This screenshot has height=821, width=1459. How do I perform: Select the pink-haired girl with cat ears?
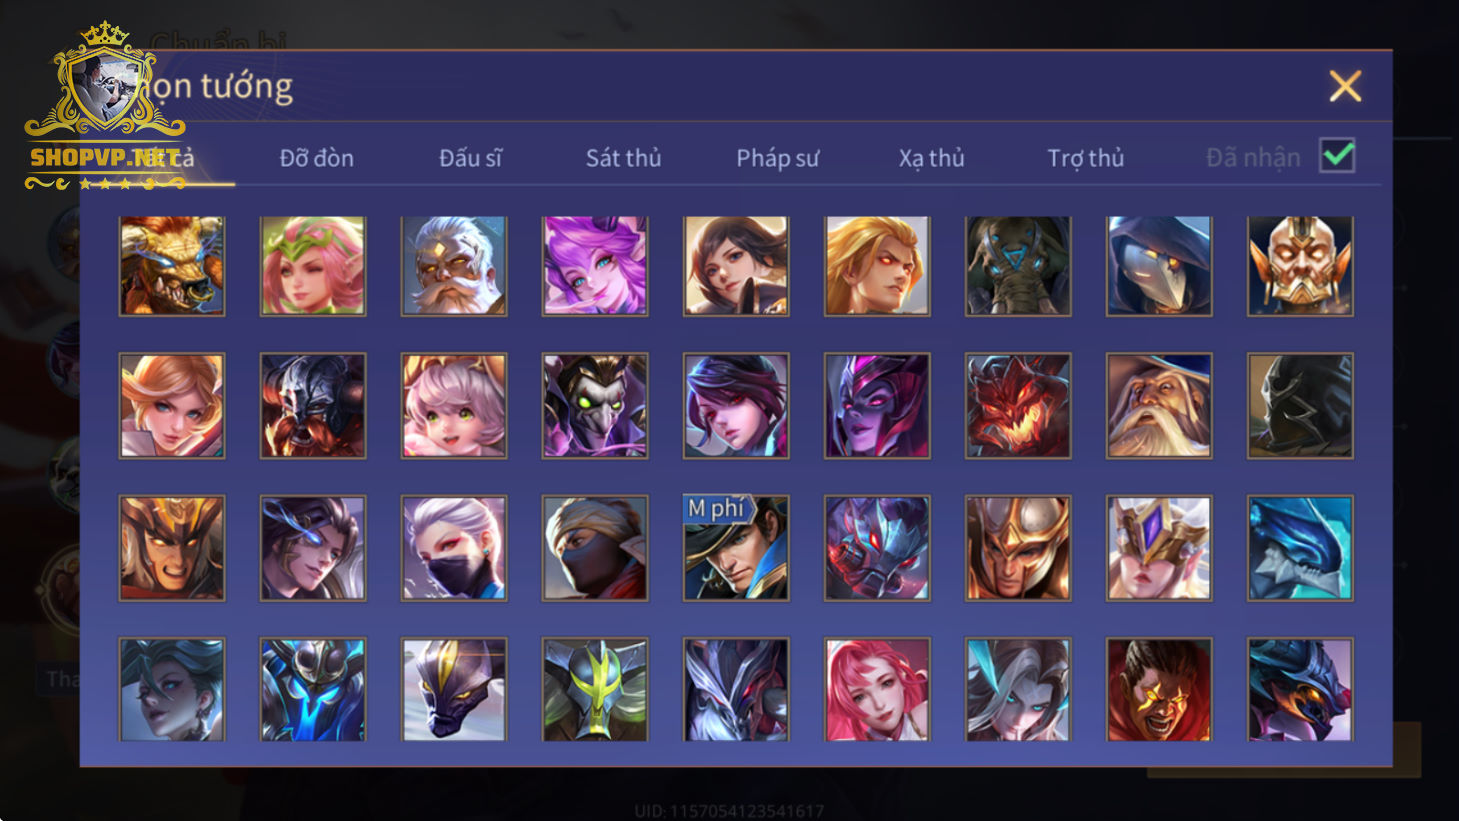click(454, 406)
